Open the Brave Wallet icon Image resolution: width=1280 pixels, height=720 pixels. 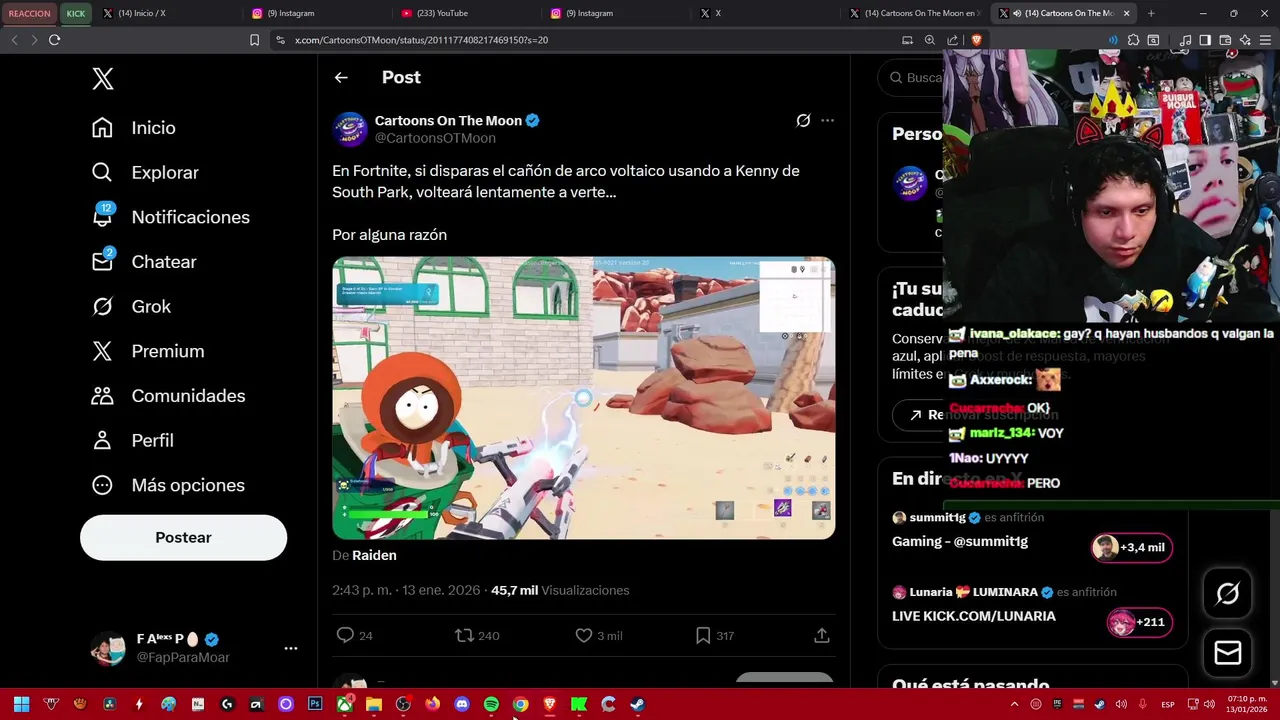[1225, 40]
